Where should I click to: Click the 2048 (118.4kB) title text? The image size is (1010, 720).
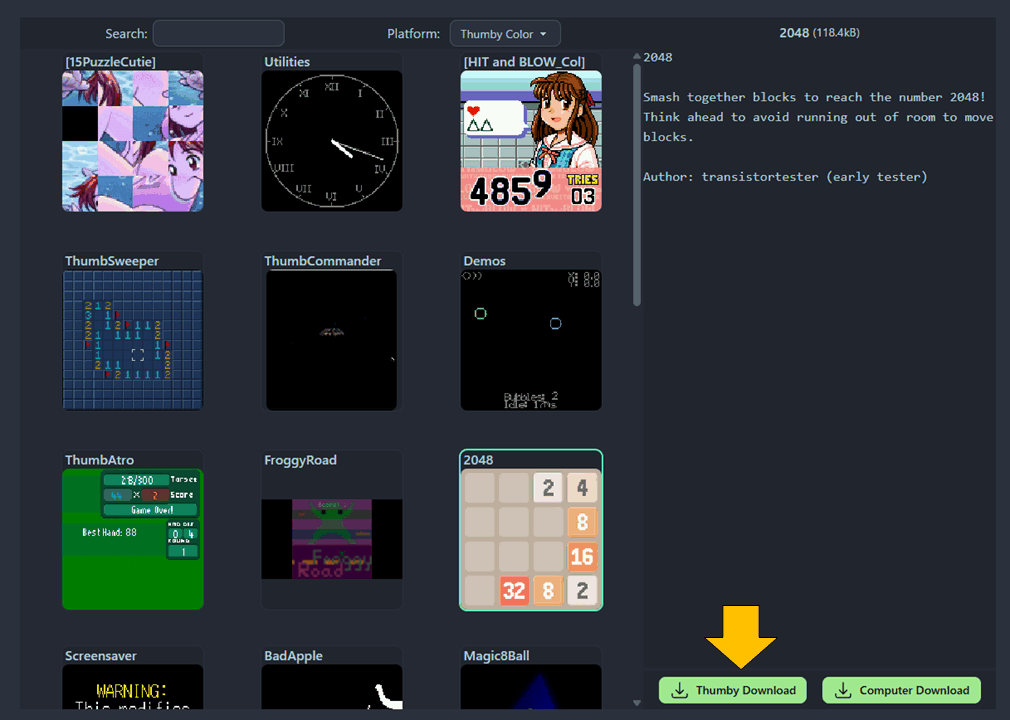pyautogui.click(x=819, y=33)
